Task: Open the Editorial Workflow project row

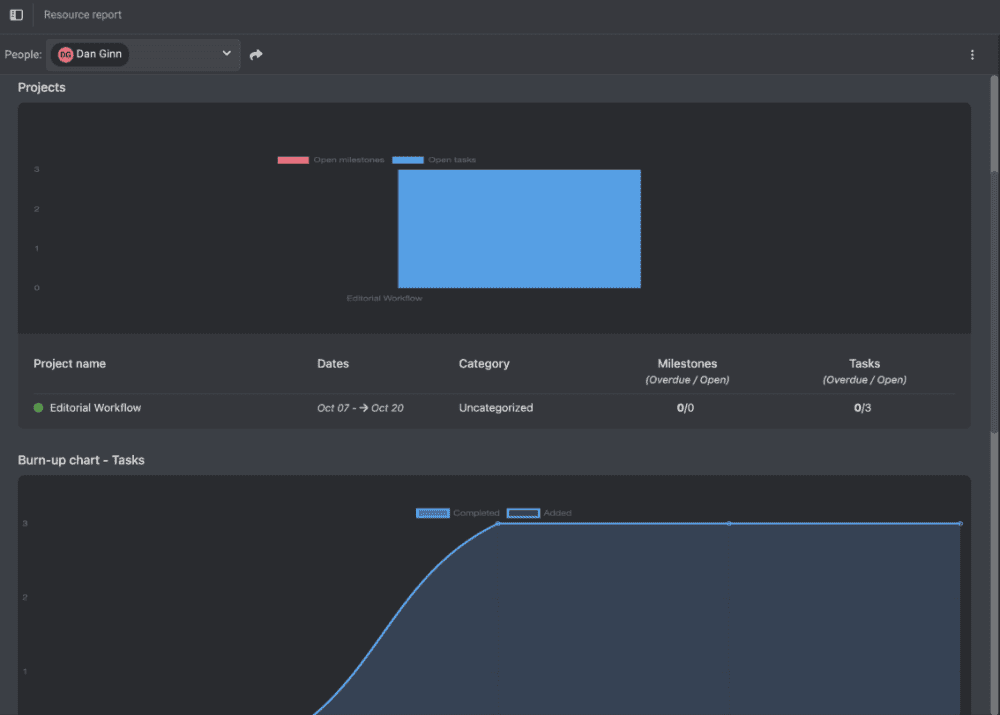Action: coord(494,408)
